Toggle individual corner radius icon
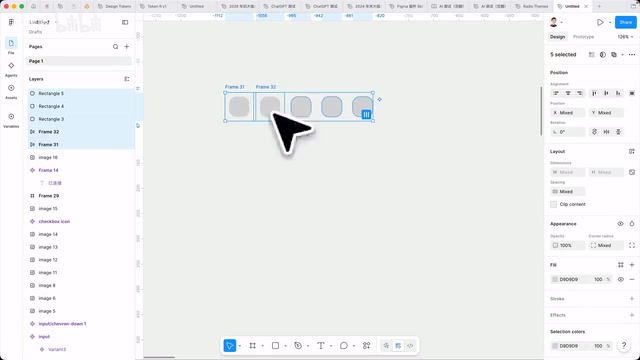The height and width of the screenshot is (360, 640). (631, 245)
